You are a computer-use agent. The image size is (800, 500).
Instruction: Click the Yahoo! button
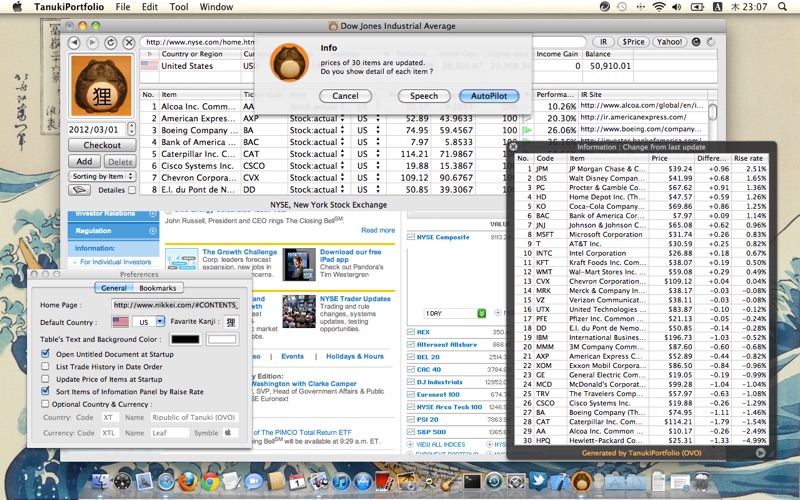[x=669, y=42]
